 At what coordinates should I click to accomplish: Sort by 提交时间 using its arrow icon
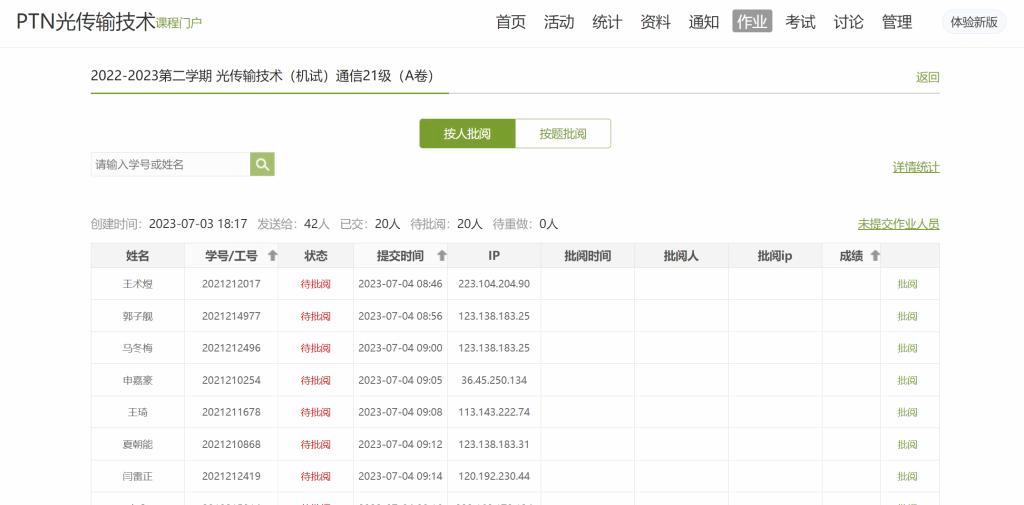(x=442, y=256)
